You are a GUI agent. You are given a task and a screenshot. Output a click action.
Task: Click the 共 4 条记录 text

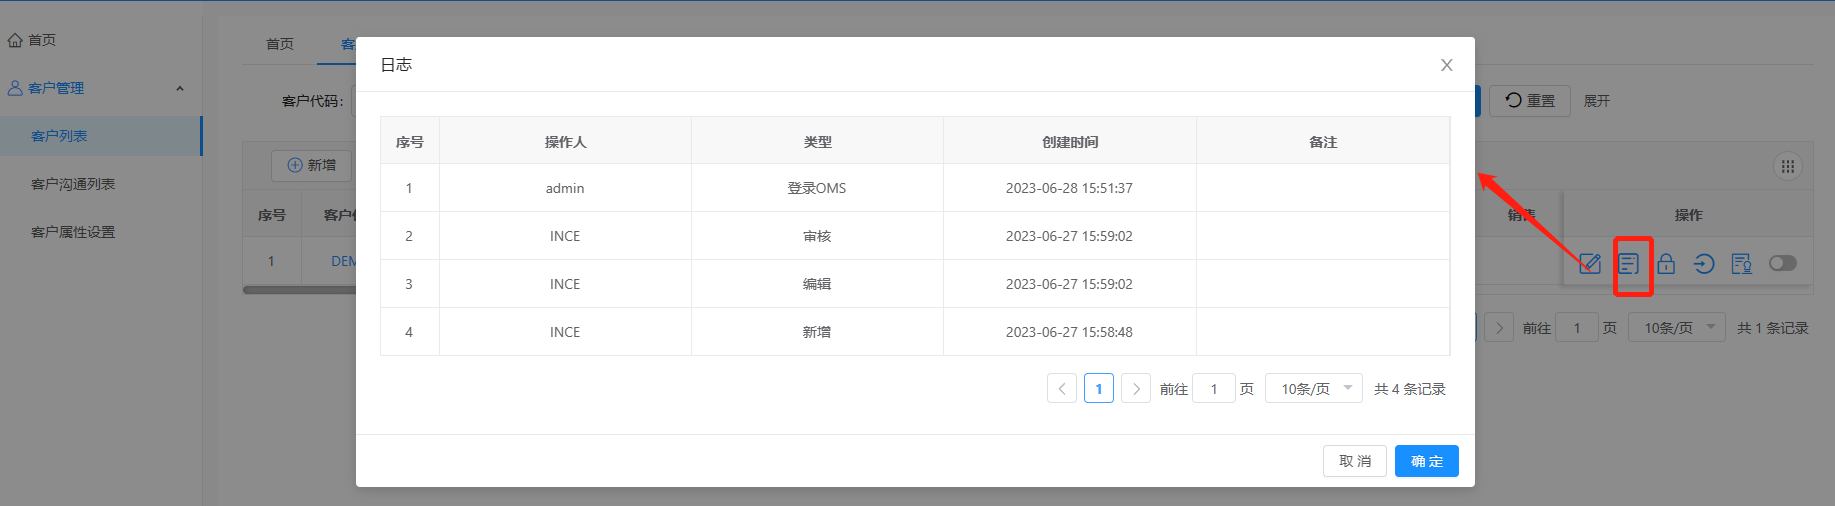point(1410,389)
